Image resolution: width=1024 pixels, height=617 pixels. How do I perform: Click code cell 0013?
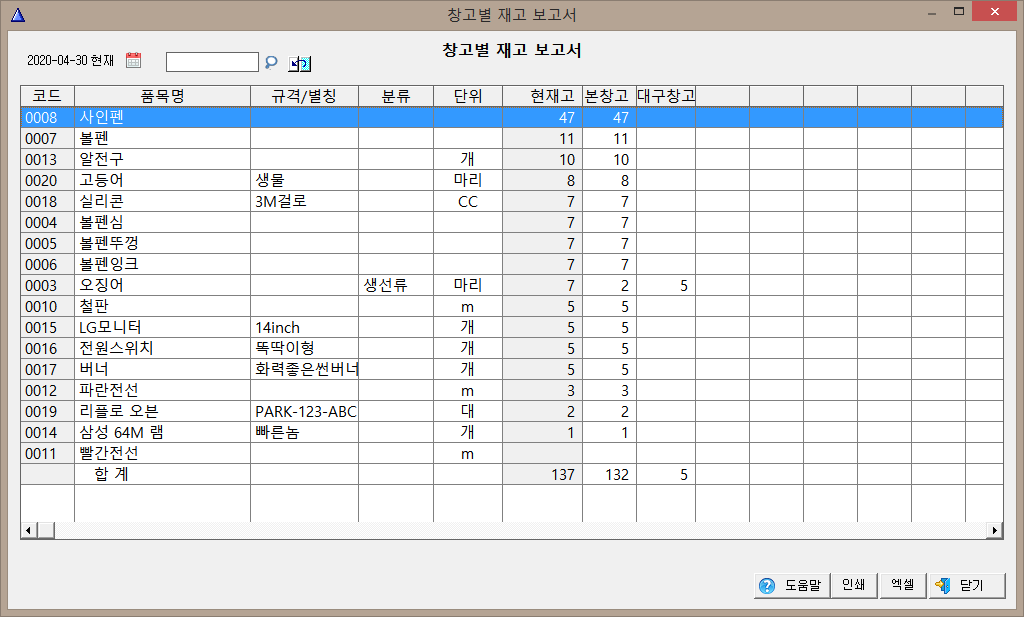(47, 159)
